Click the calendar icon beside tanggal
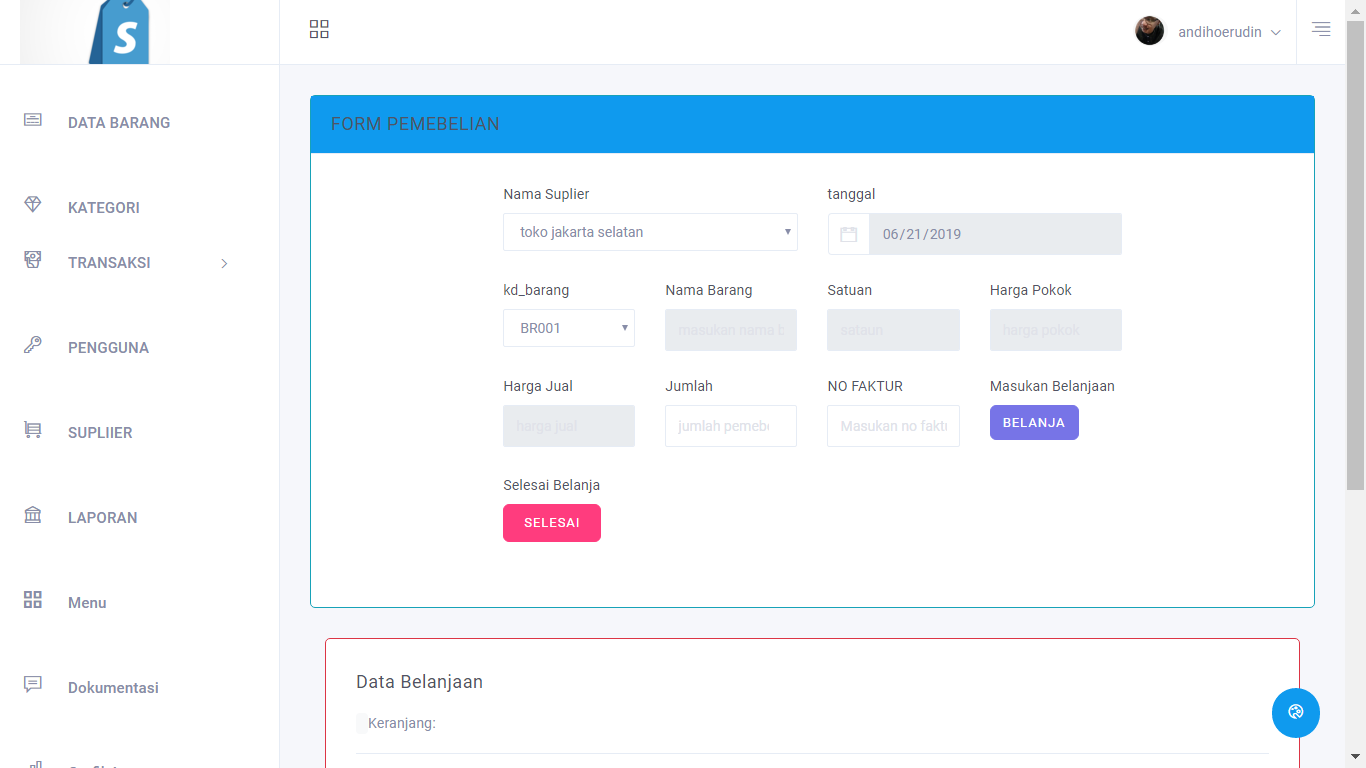The image size is (1366, 768). pyautogui.click(x=849, y=234)
